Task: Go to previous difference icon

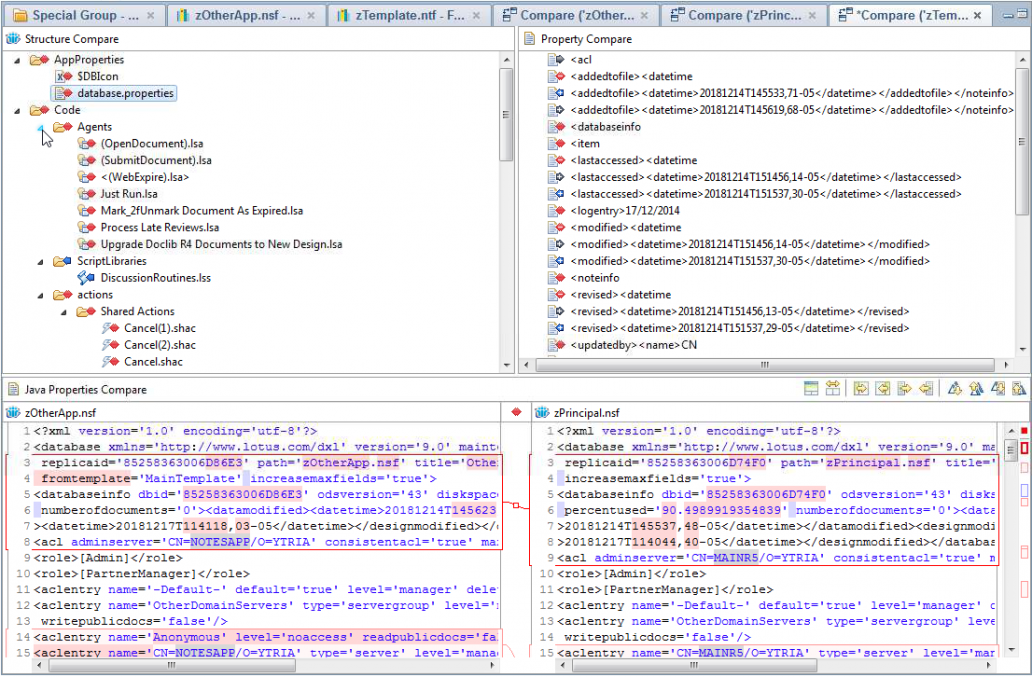Action: coord(976,388)
